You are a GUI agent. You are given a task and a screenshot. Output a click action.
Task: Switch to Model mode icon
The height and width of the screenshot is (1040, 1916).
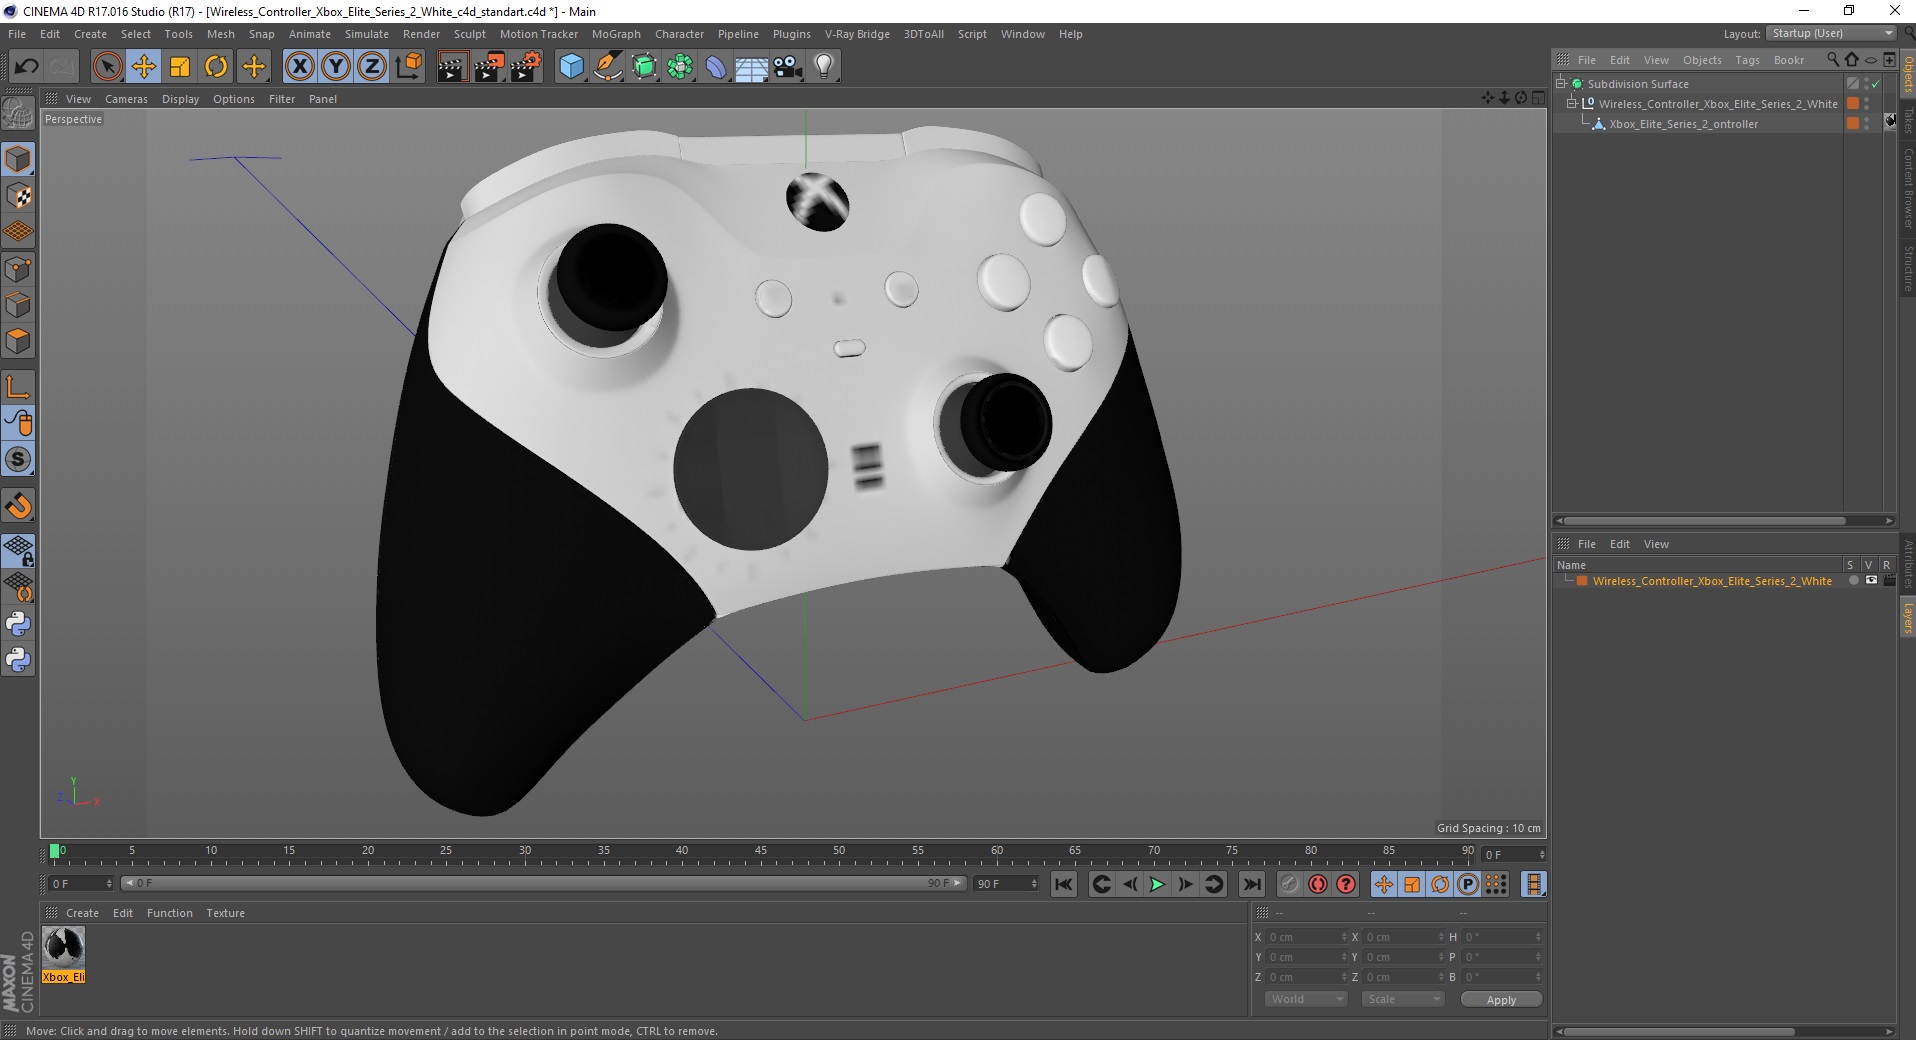click(18, 160)
